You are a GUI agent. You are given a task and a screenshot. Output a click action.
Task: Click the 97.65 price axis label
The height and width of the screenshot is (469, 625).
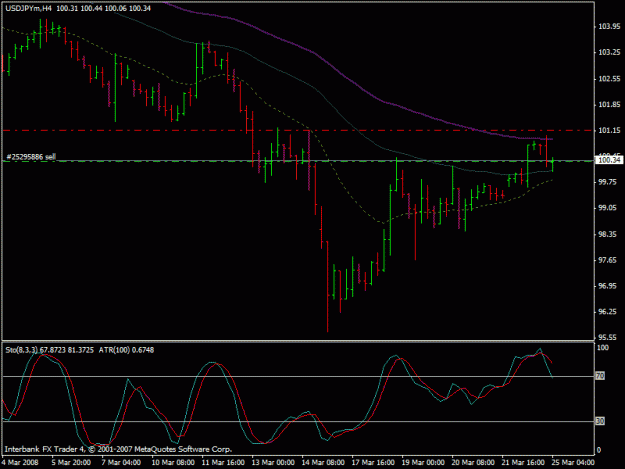click(609, 260)
